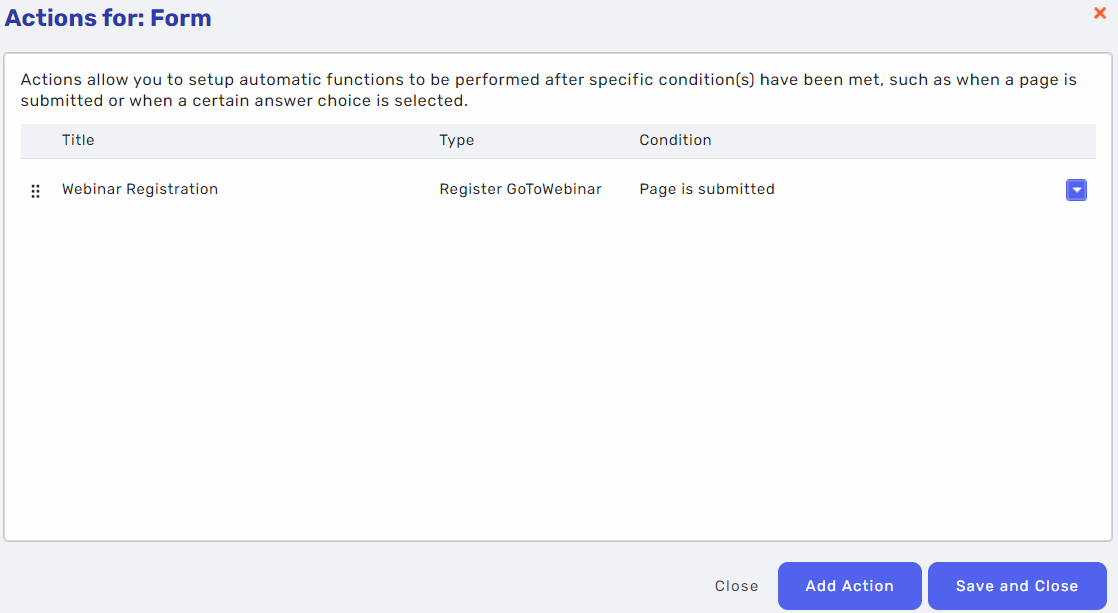The height and width of the screenshot is (613, 1118).
Task: Click the Close text link
Action: pyautogui.click(x=737, y=586)
